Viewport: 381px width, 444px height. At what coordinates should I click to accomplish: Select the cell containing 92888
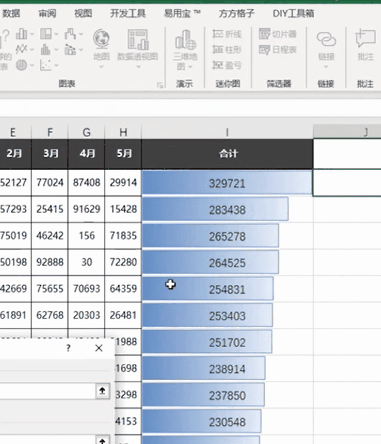[50, 262]
